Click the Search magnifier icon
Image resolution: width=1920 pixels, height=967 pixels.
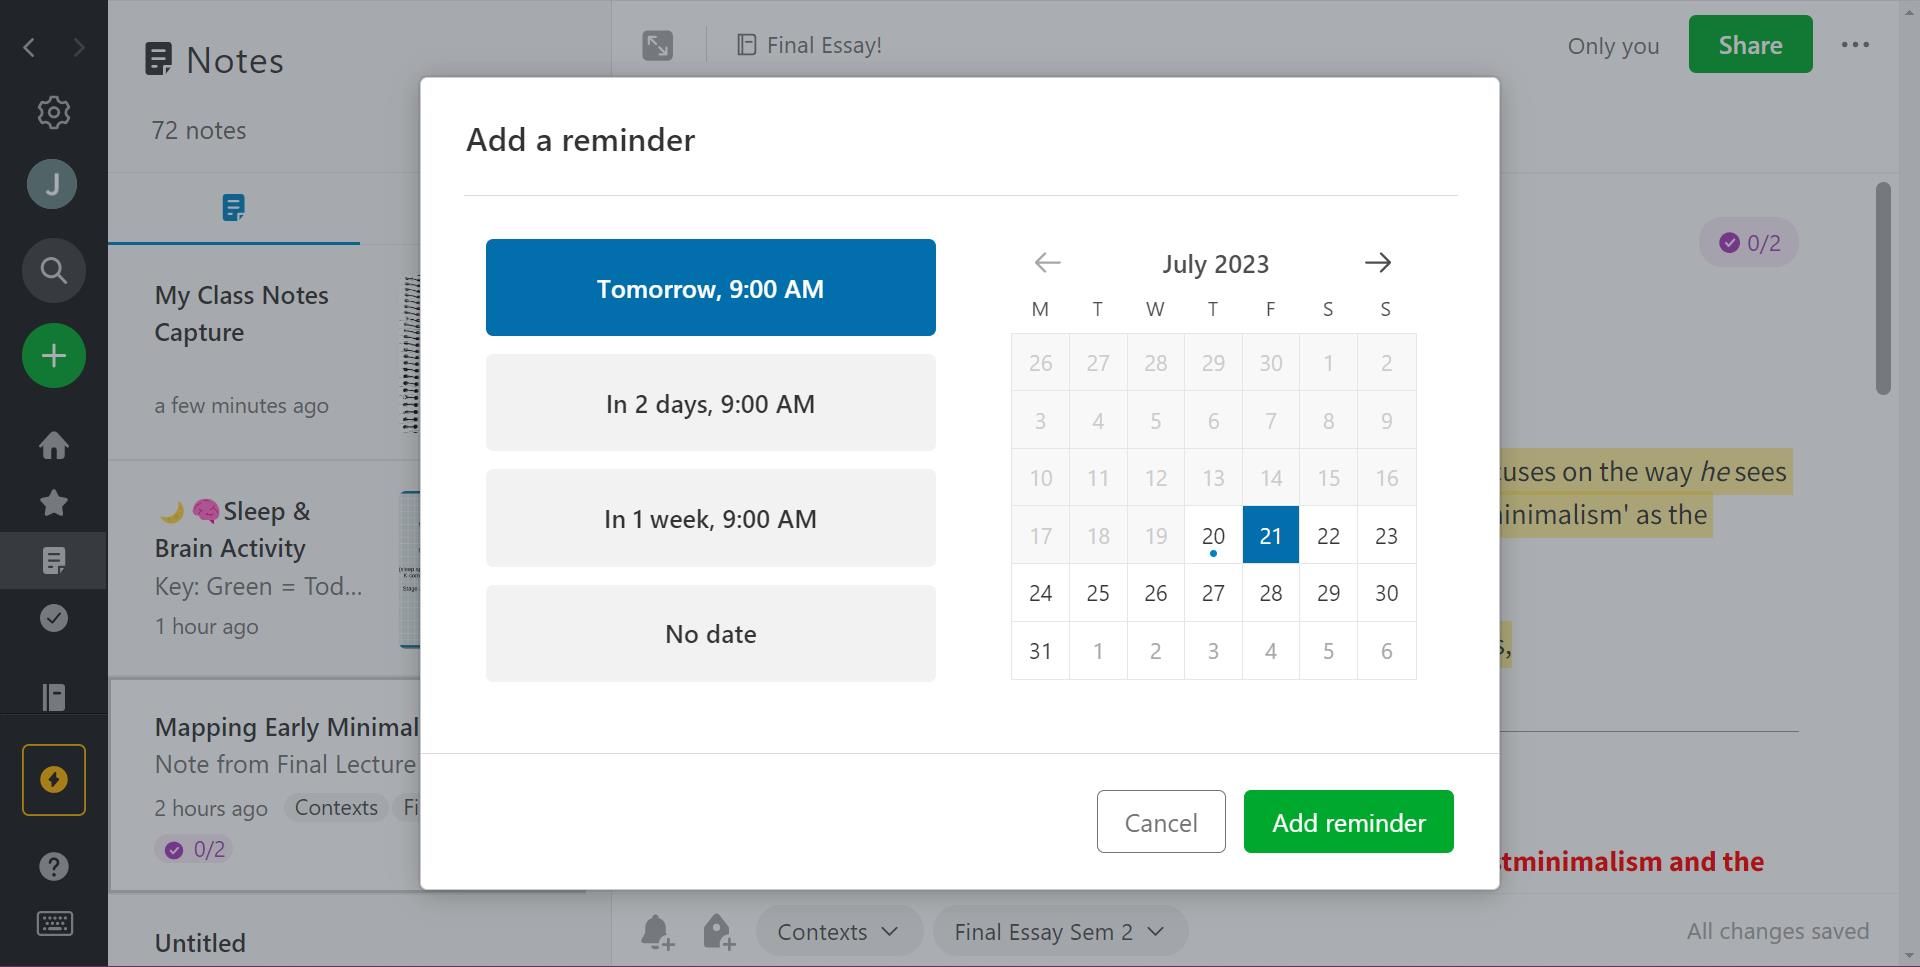(54, 270)
